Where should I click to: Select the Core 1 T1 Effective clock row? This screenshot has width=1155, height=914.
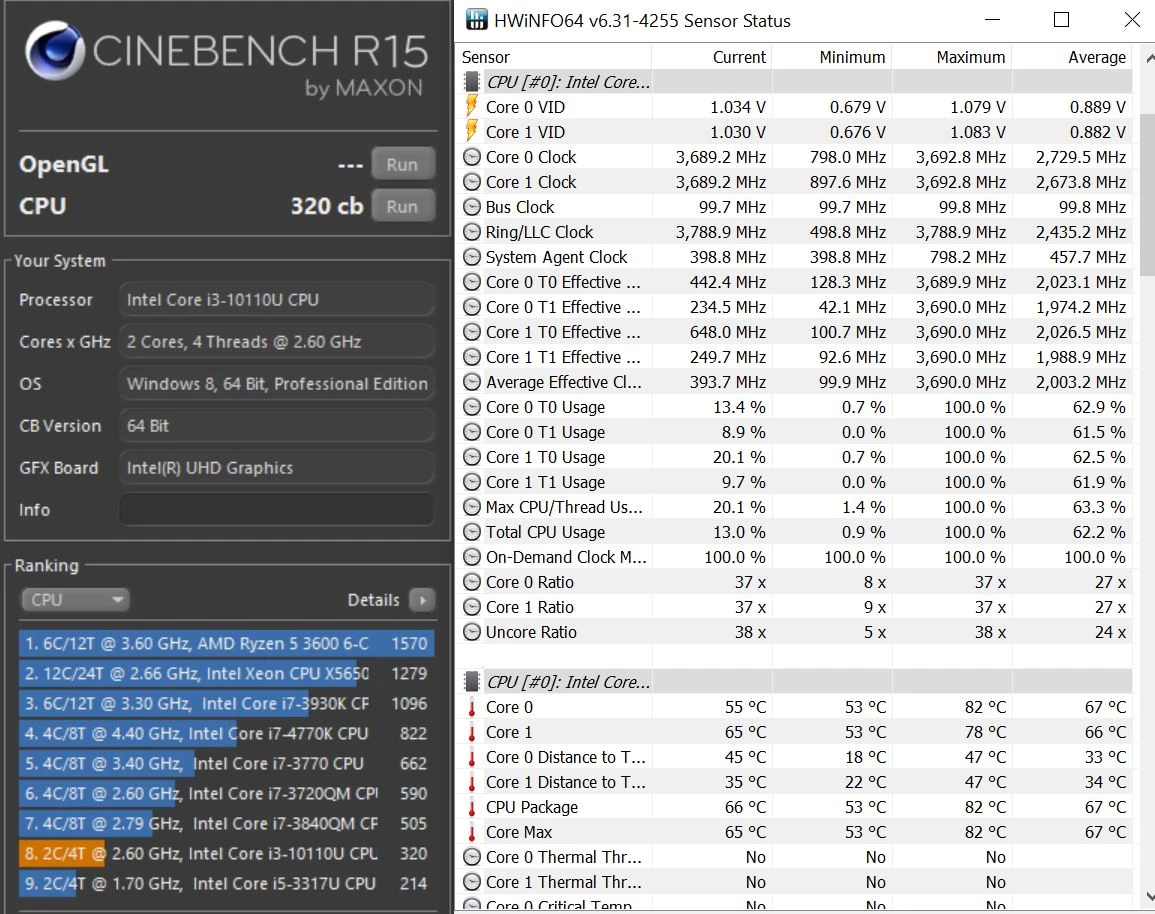[794, 357]
